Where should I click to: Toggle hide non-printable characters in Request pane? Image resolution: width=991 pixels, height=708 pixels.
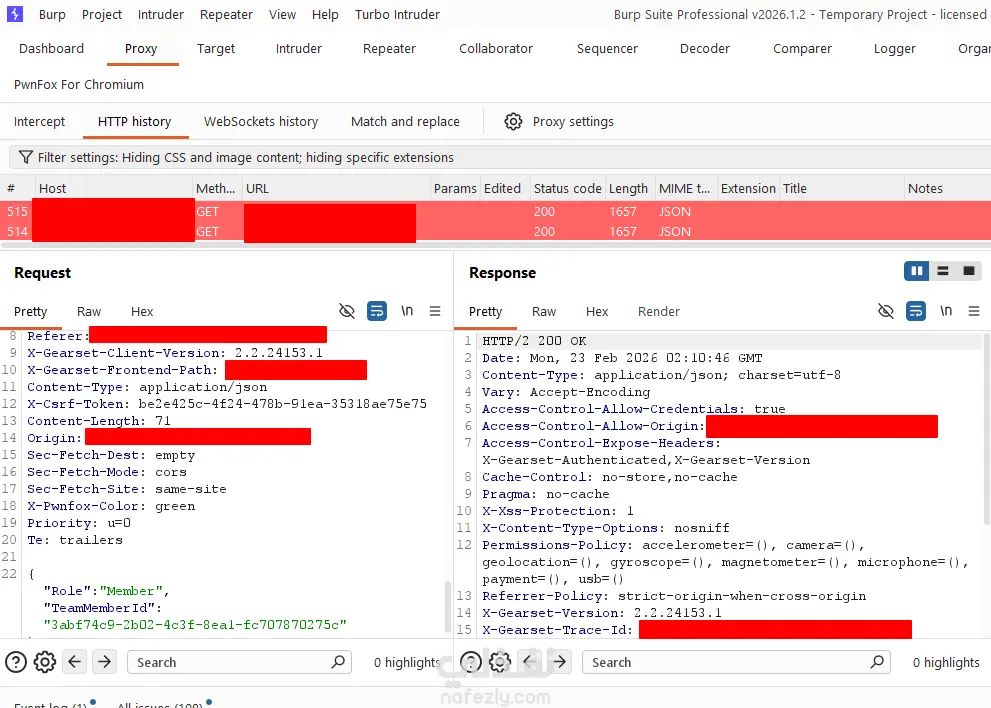point(346,311)
